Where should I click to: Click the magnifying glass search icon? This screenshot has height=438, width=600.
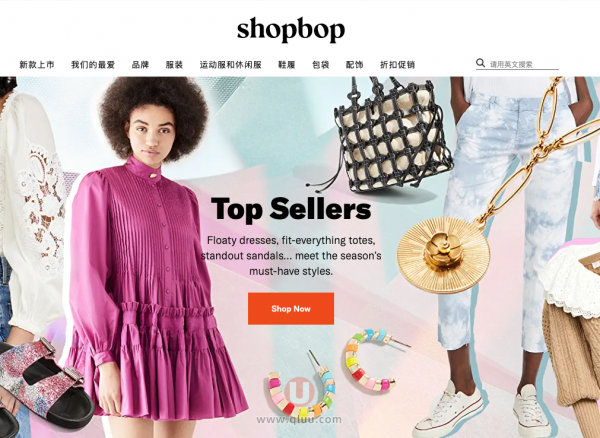tap(480, 63)
